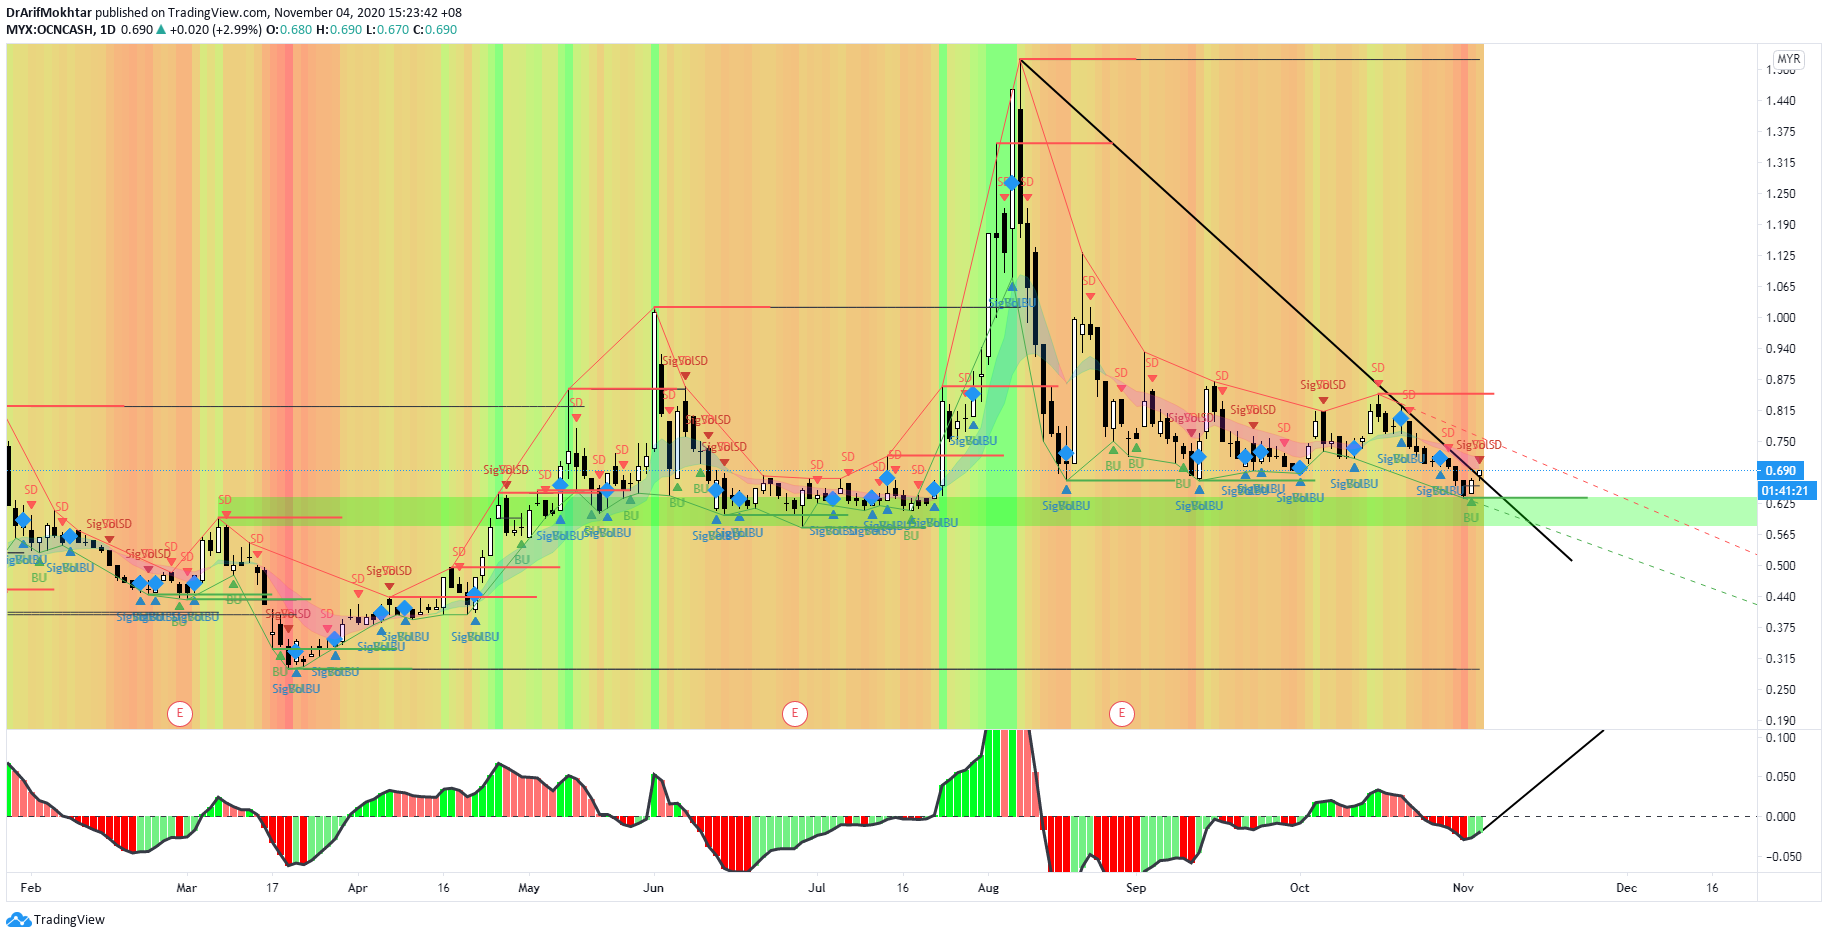
Task: Select the 1.440 price axis label
Action: point(1780,101)
